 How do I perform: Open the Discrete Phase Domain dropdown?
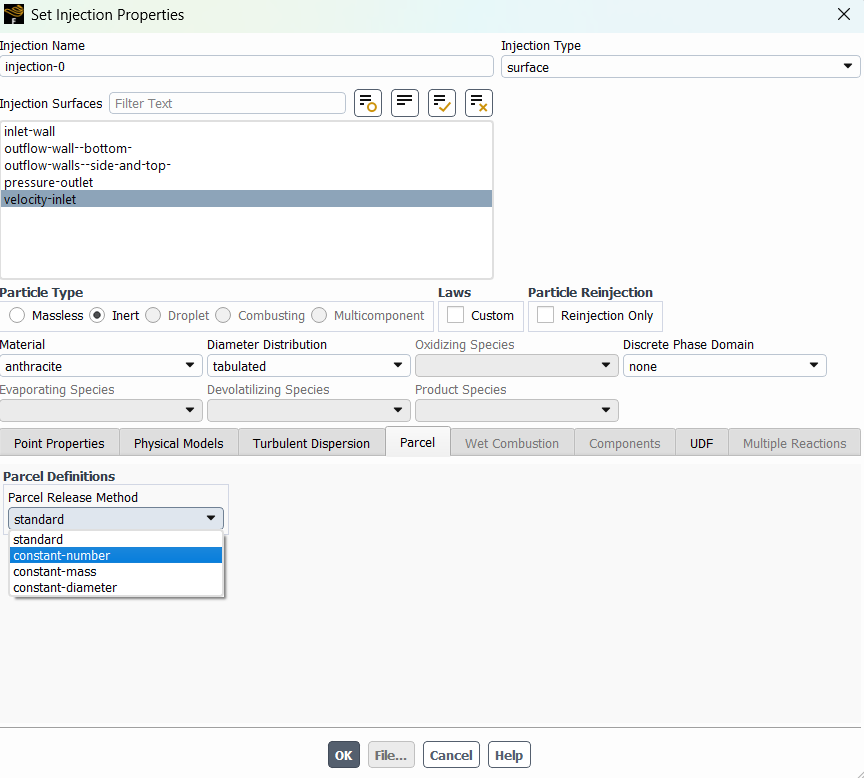coord(724,366)
